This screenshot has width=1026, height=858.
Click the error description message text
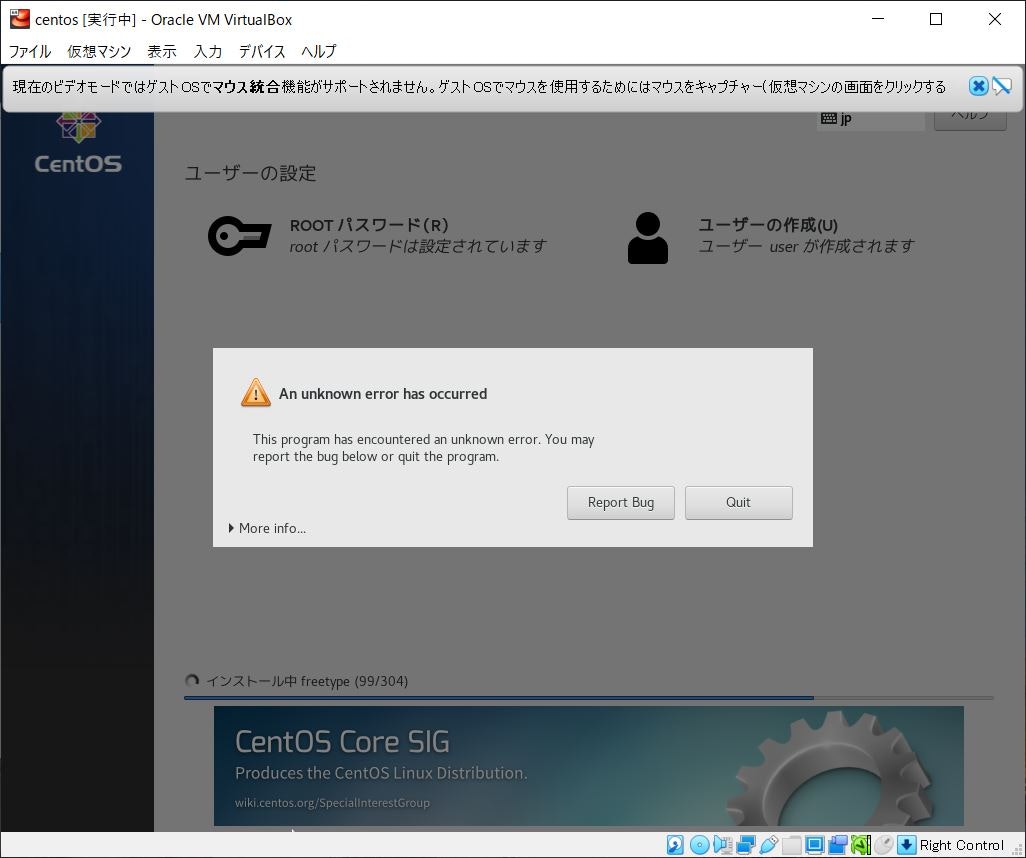click(x=423, y=448)
